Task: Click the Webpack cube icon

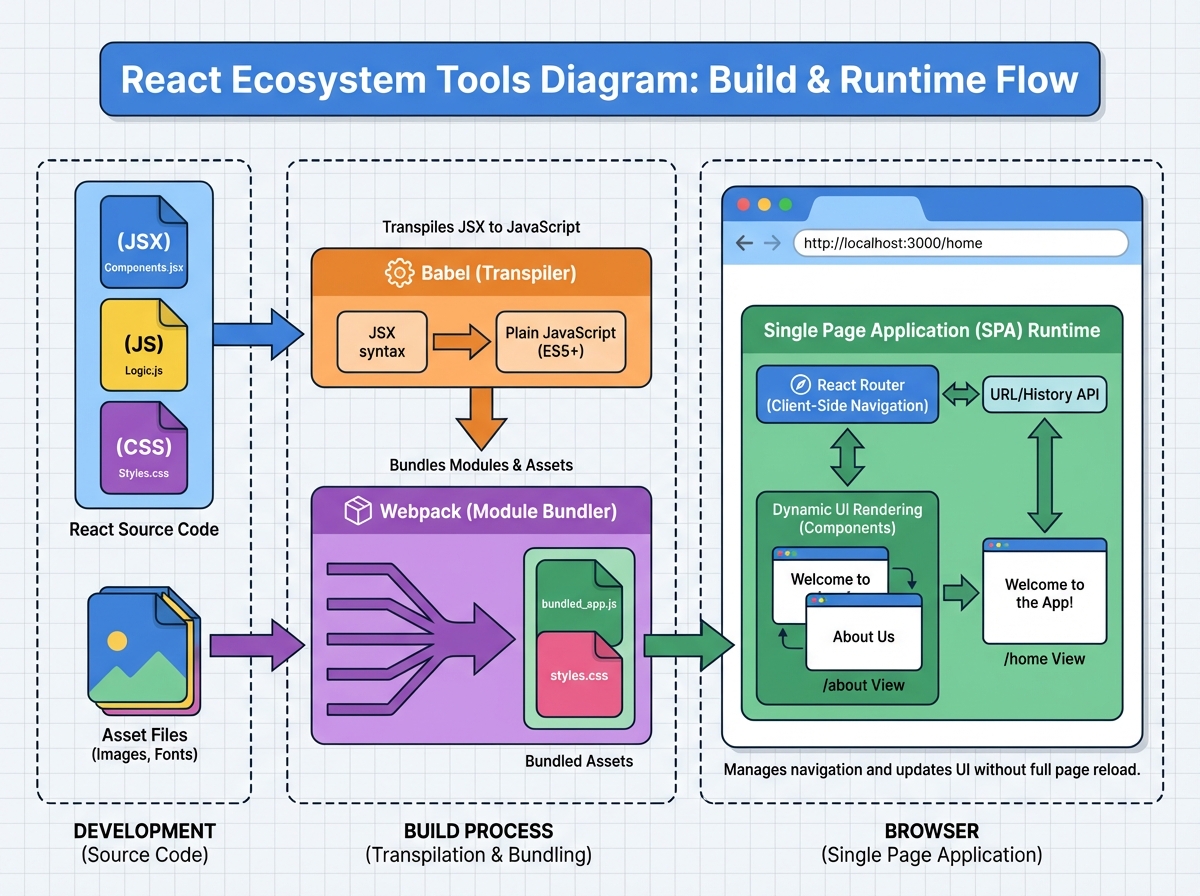Action: point(358,511)
